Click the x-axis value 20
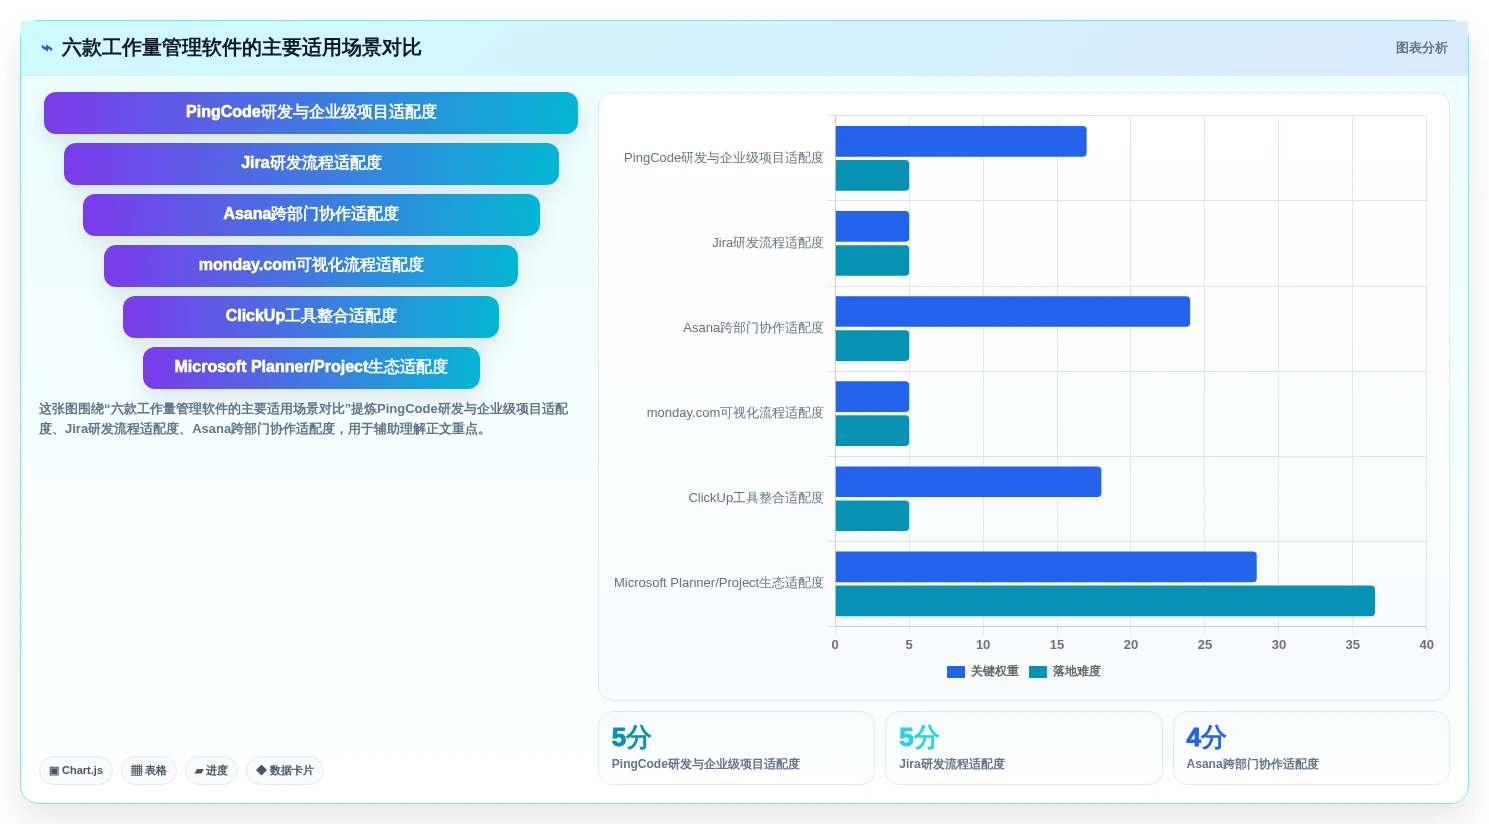 [x=1131, y=645]
